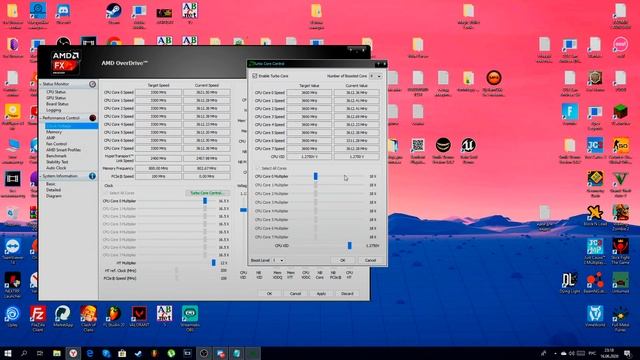The image size is (640, 360).
Task: Open Diagram under System Information
Action: (x=53, y=196)
